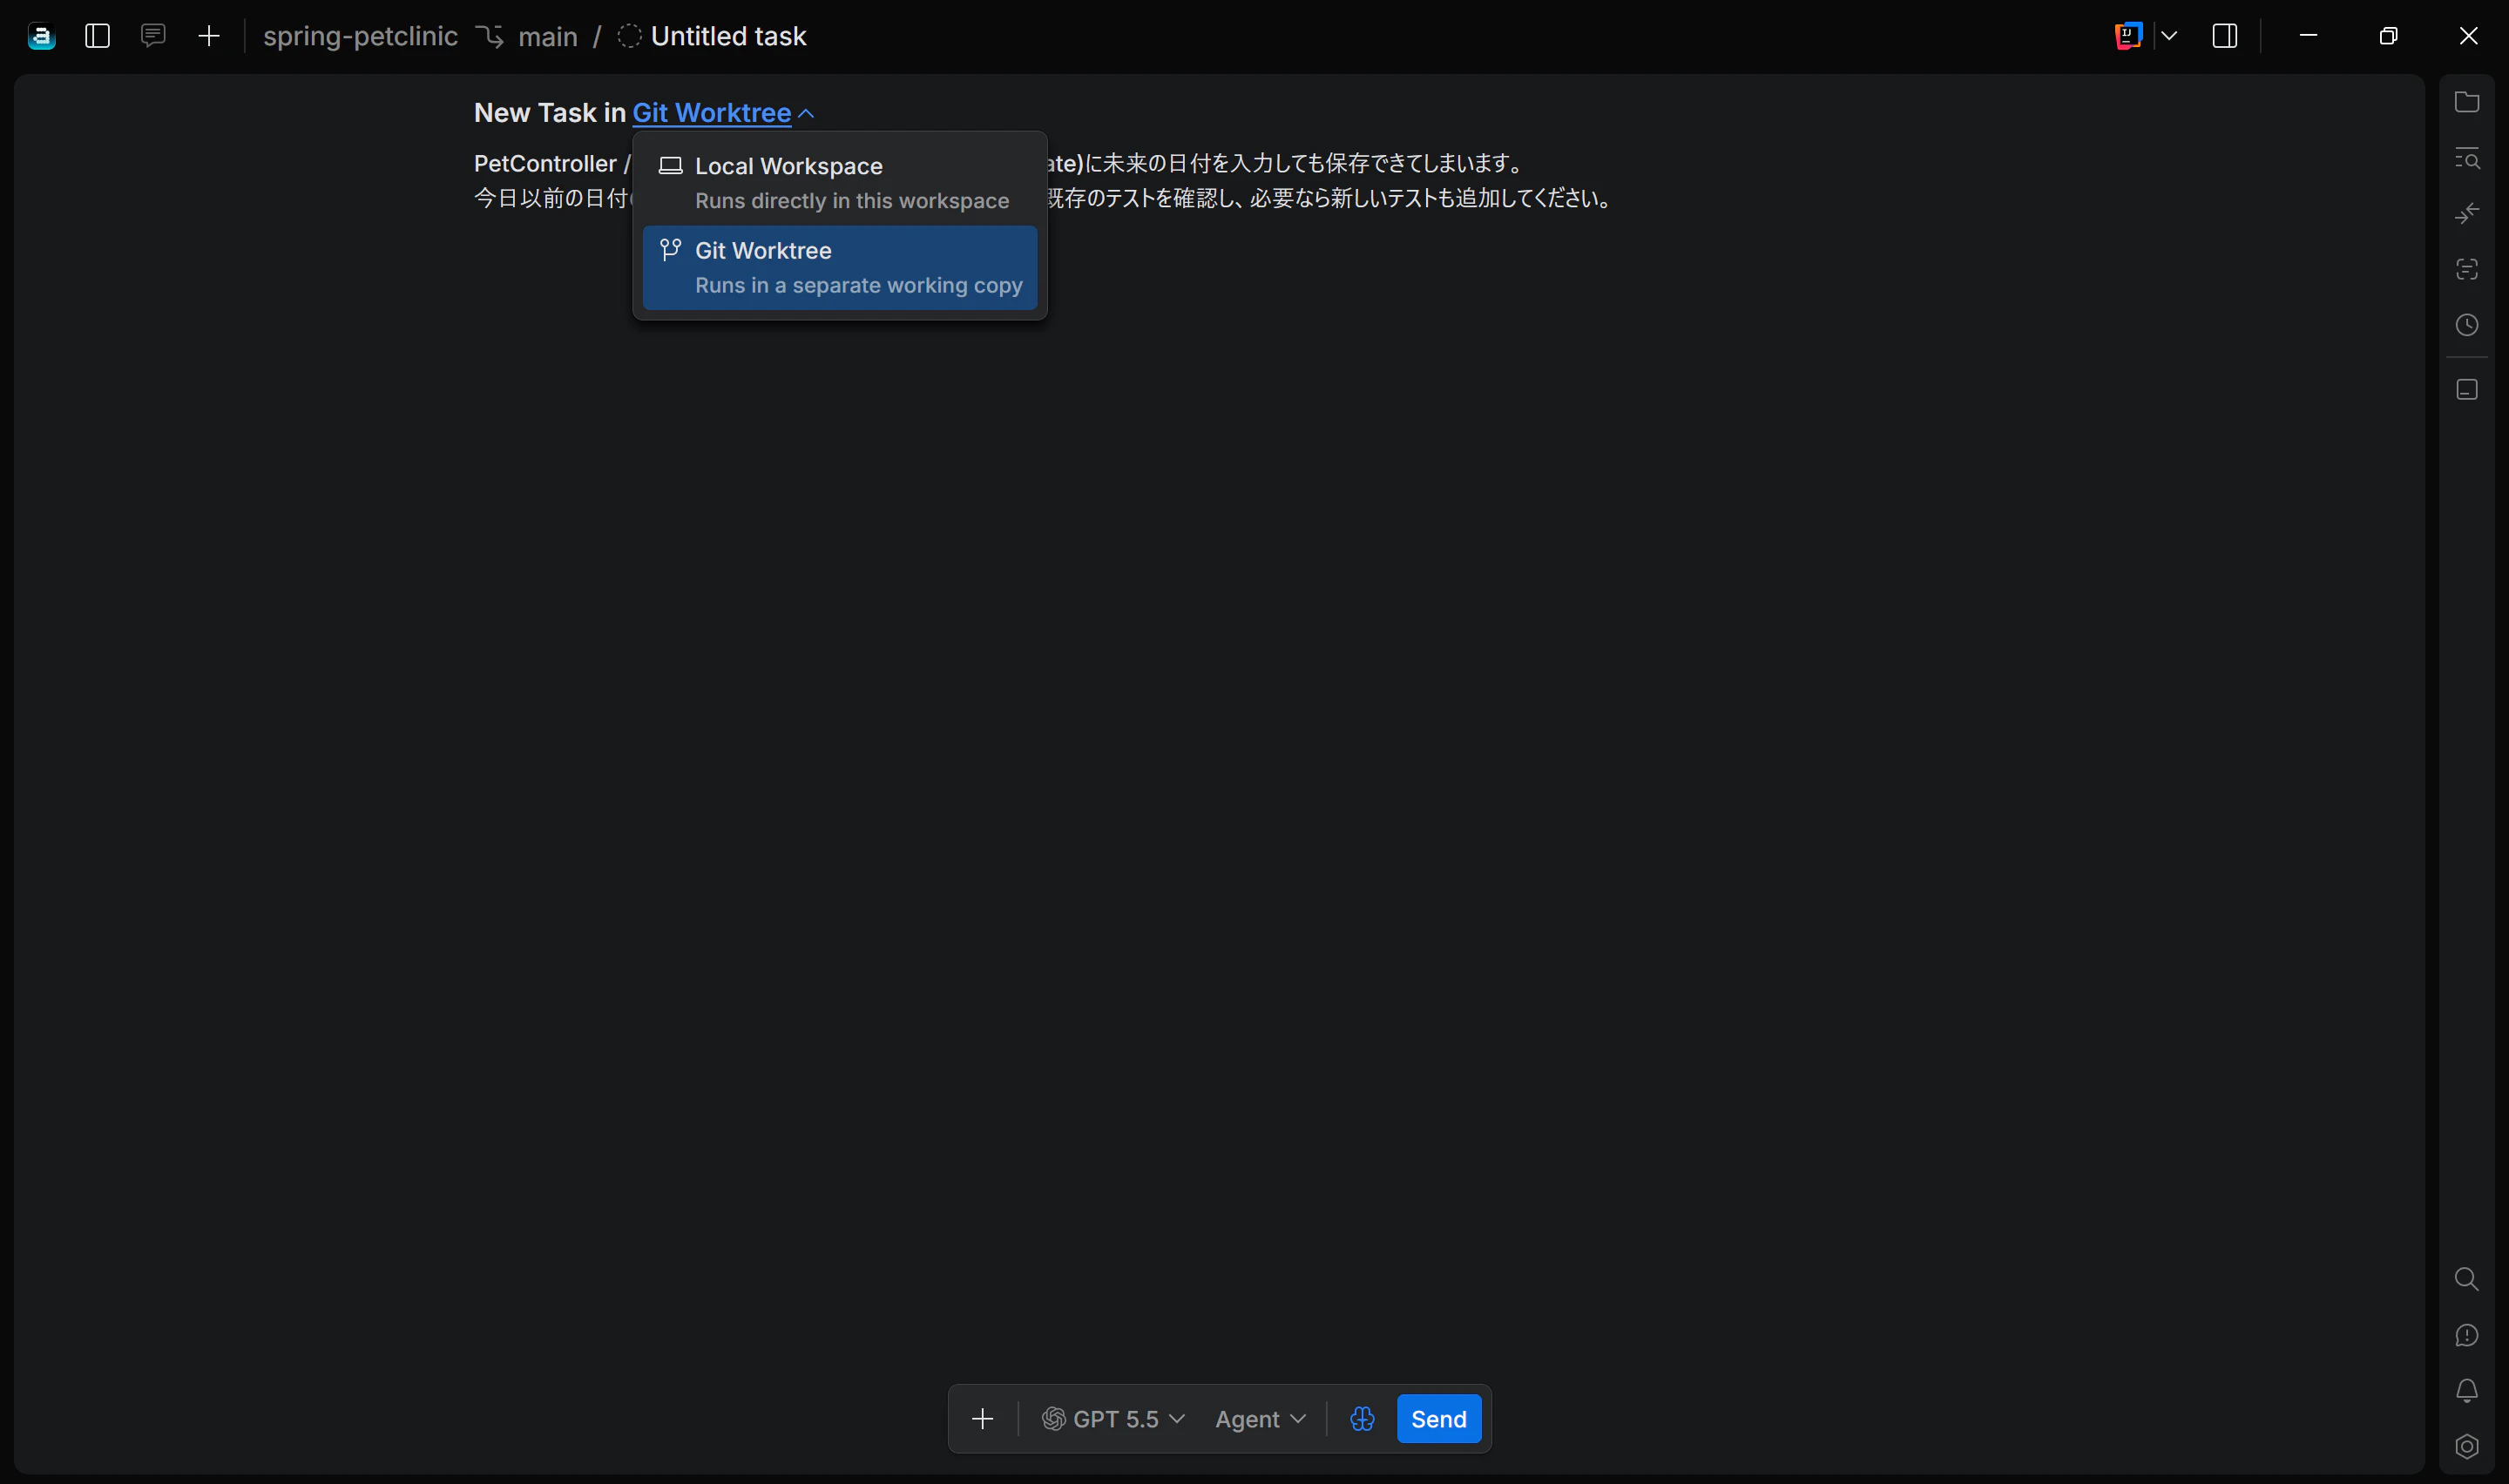The width and height of the screenshot is (2509, 1484).
Task: Open the IntelliJ IDEA icon in title bar
Action: point(2128,36)
